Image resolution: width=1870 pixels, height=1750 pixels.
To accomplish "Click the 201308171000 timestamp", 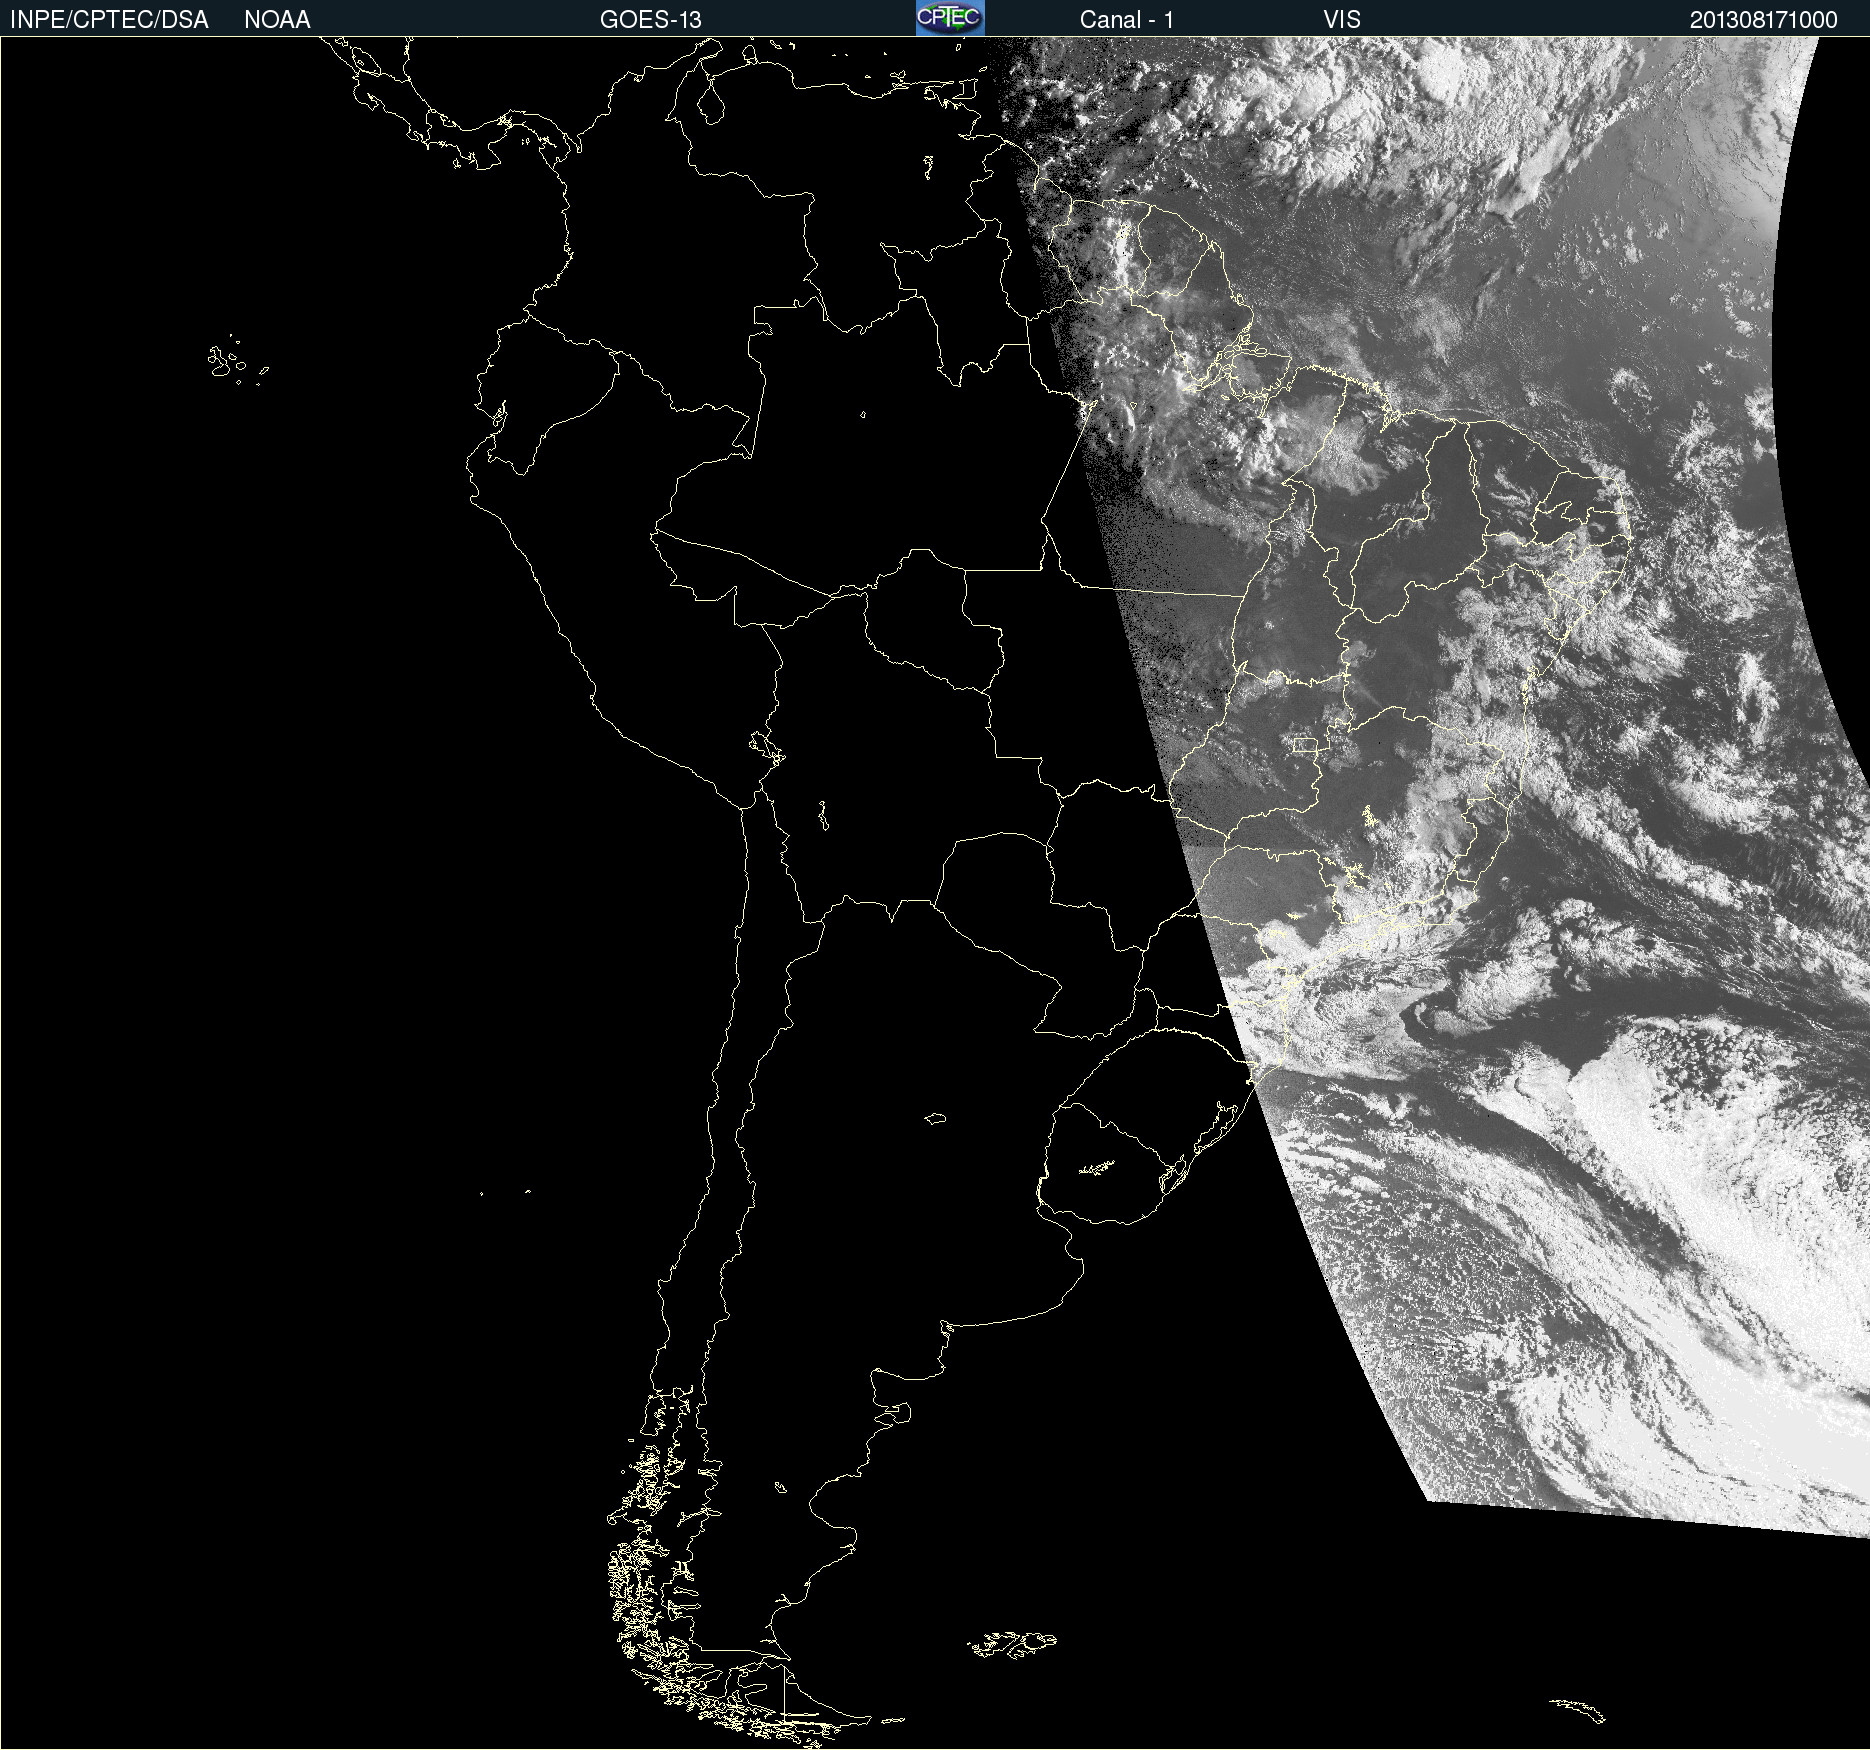I will (1764, 20).
